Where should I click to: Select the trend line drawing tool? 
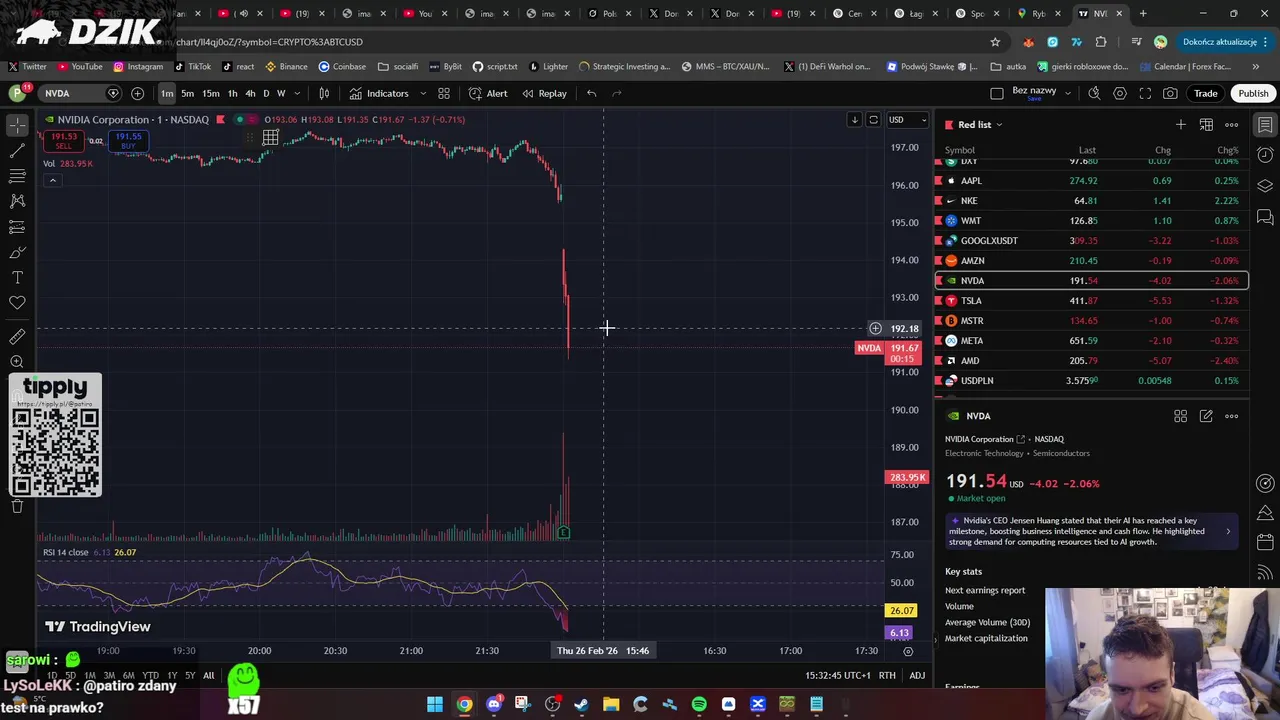point(17,151)
